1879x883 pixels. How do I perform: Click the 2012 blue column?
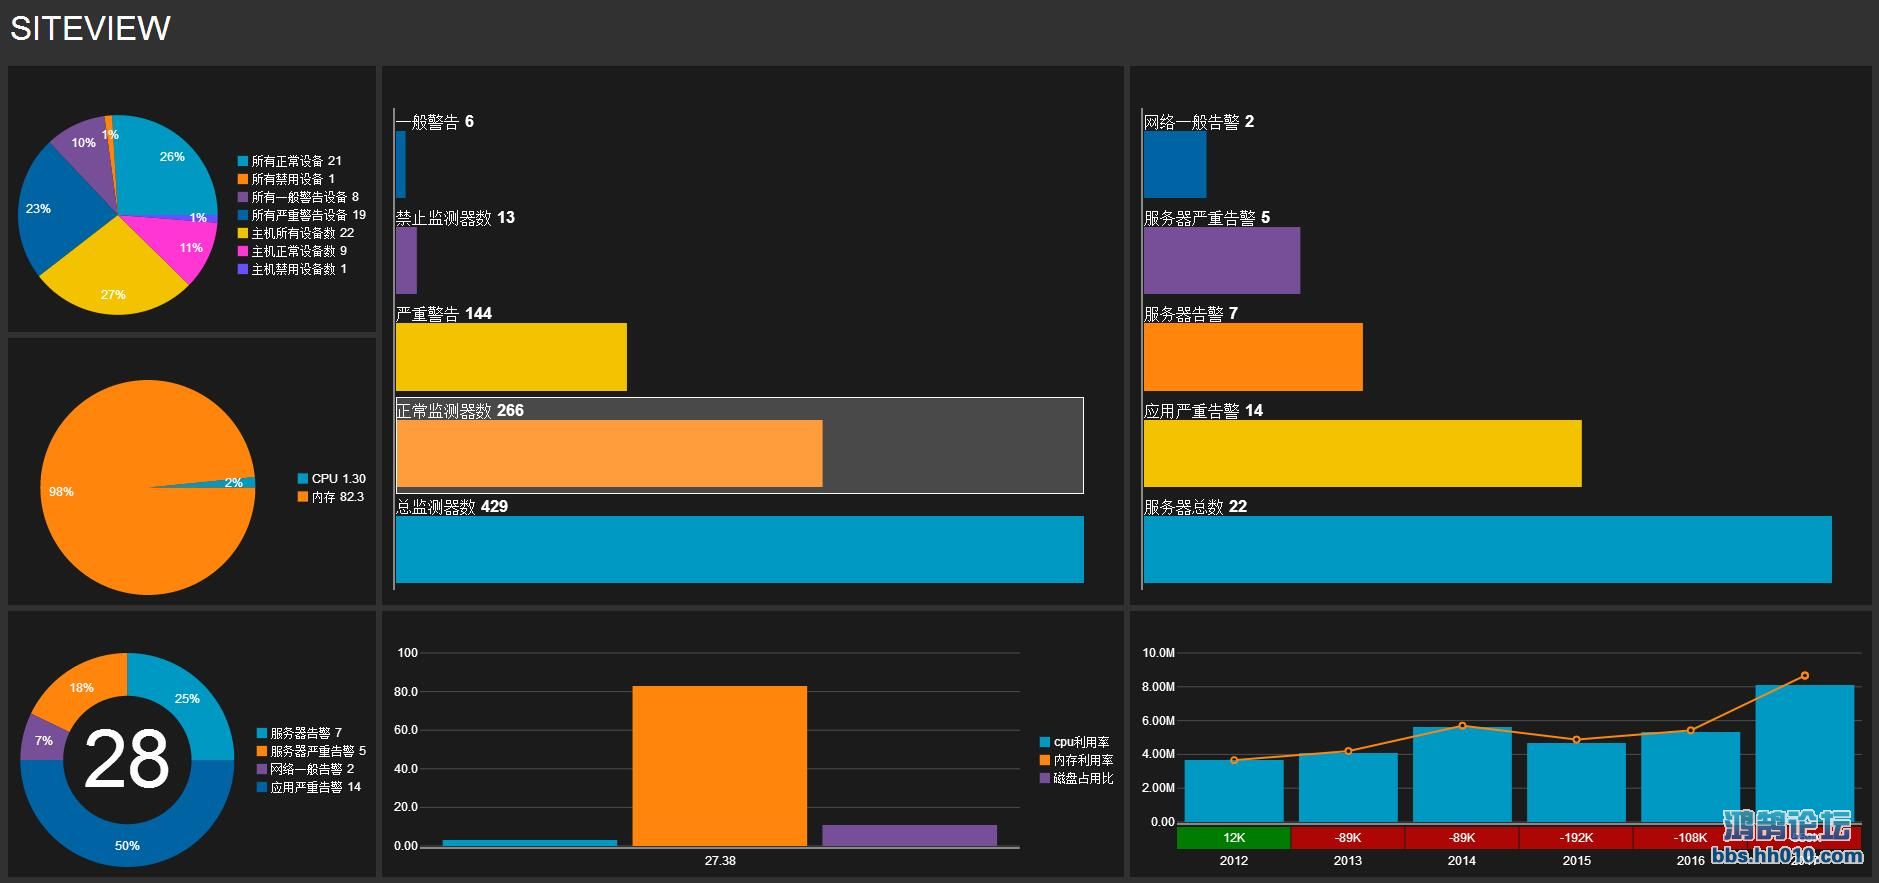point(1234,791)
